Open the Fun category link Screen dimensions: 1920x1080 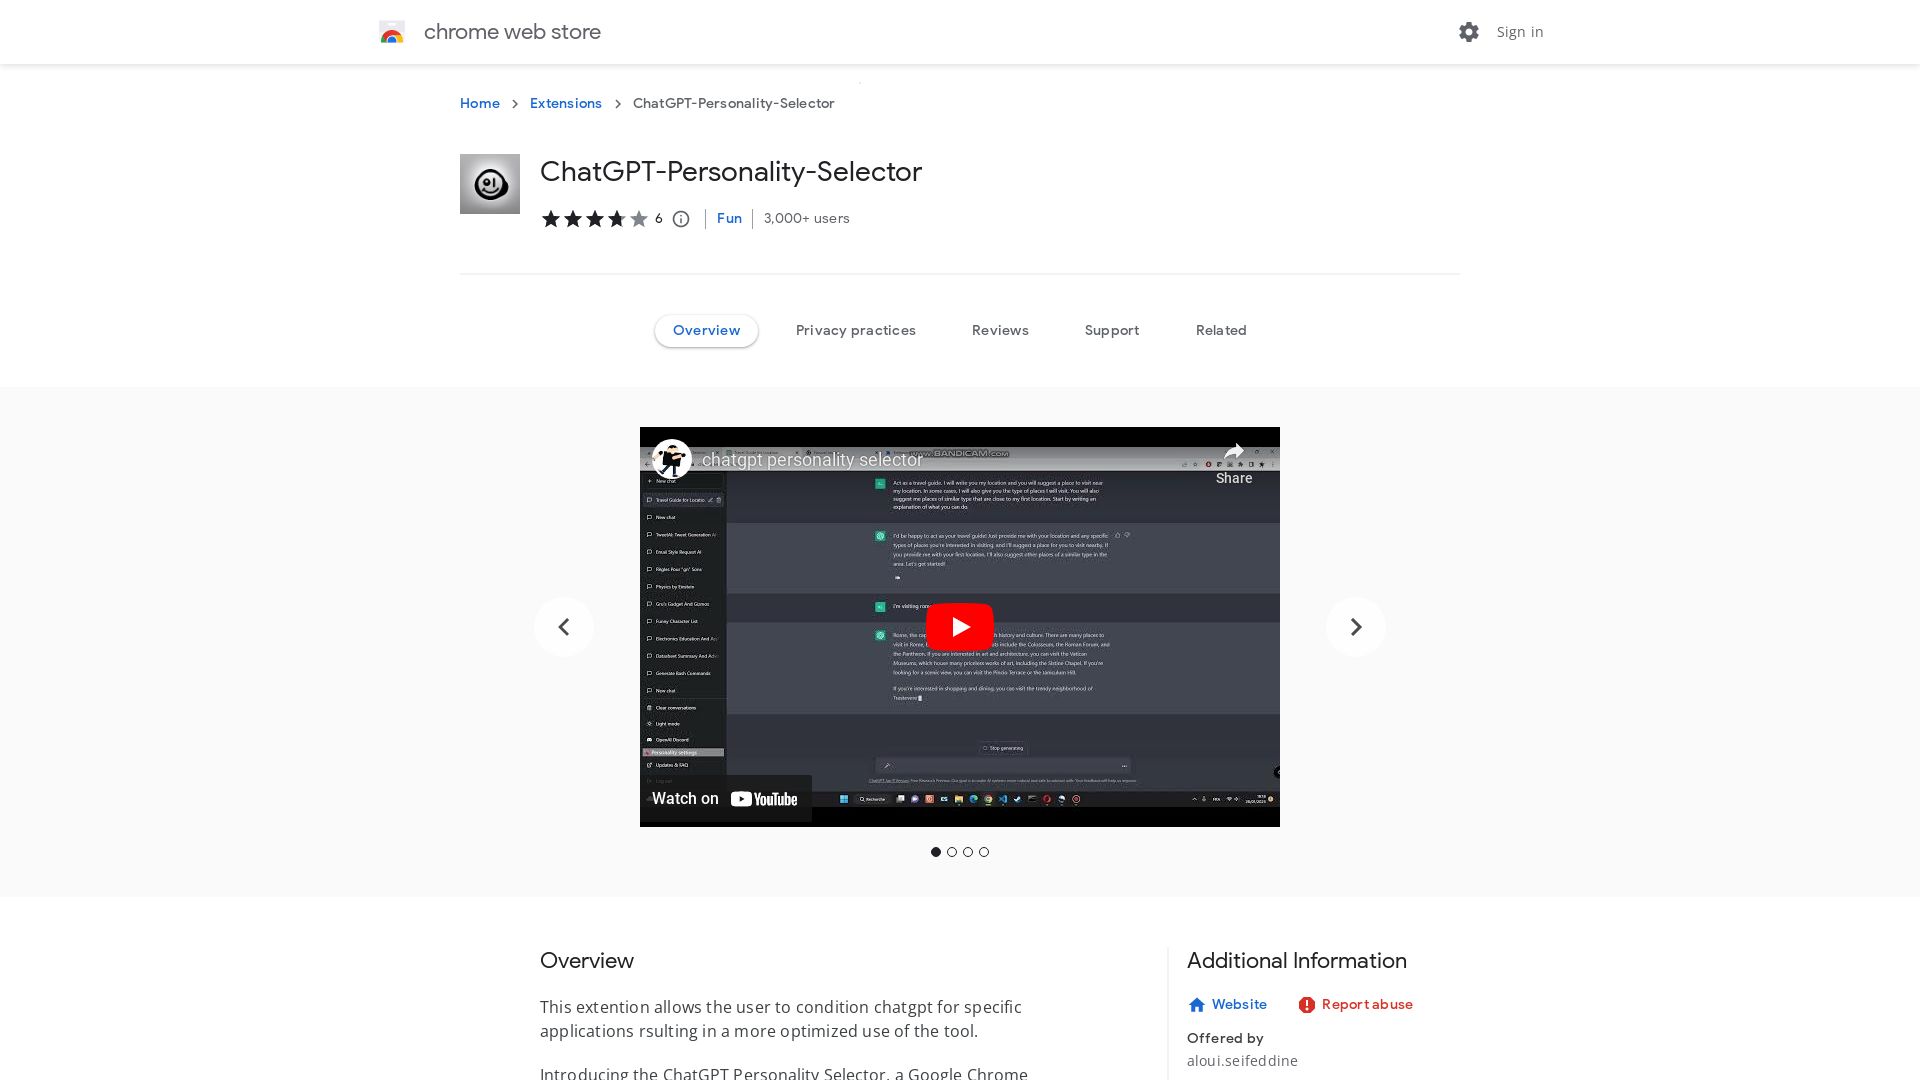click(x=729, y=219)
